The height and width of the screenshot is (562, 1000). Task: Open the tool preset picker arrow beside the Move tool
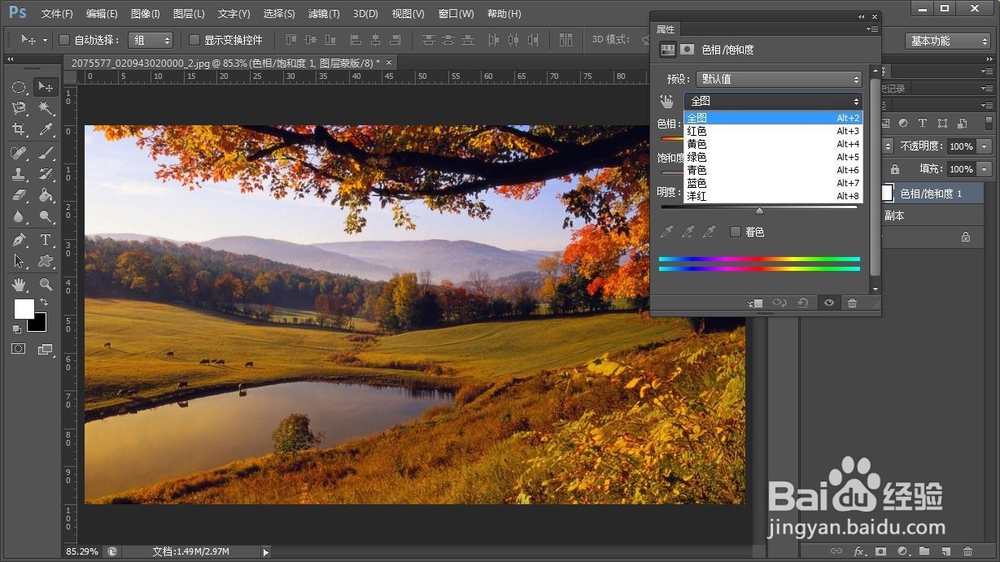pyautogui.click(x=45, y=40)
